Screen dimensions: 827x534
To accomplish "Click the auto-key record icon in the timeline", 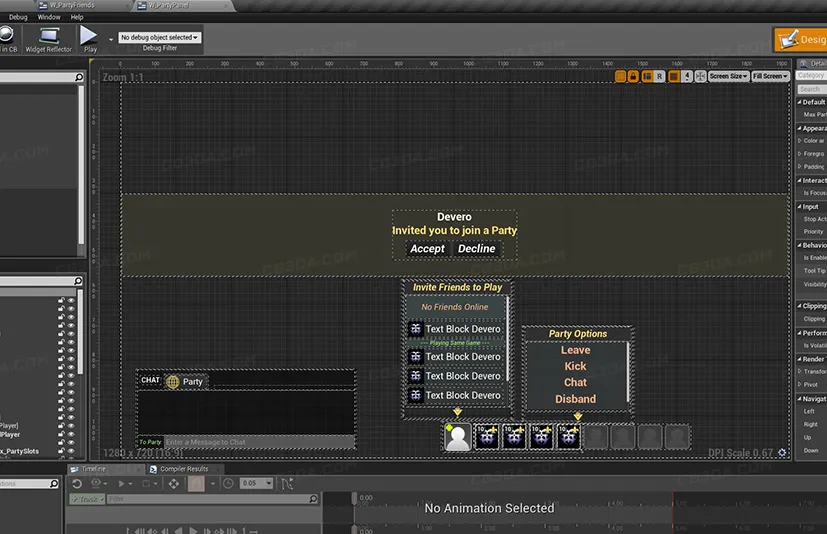I will (196, 483).
